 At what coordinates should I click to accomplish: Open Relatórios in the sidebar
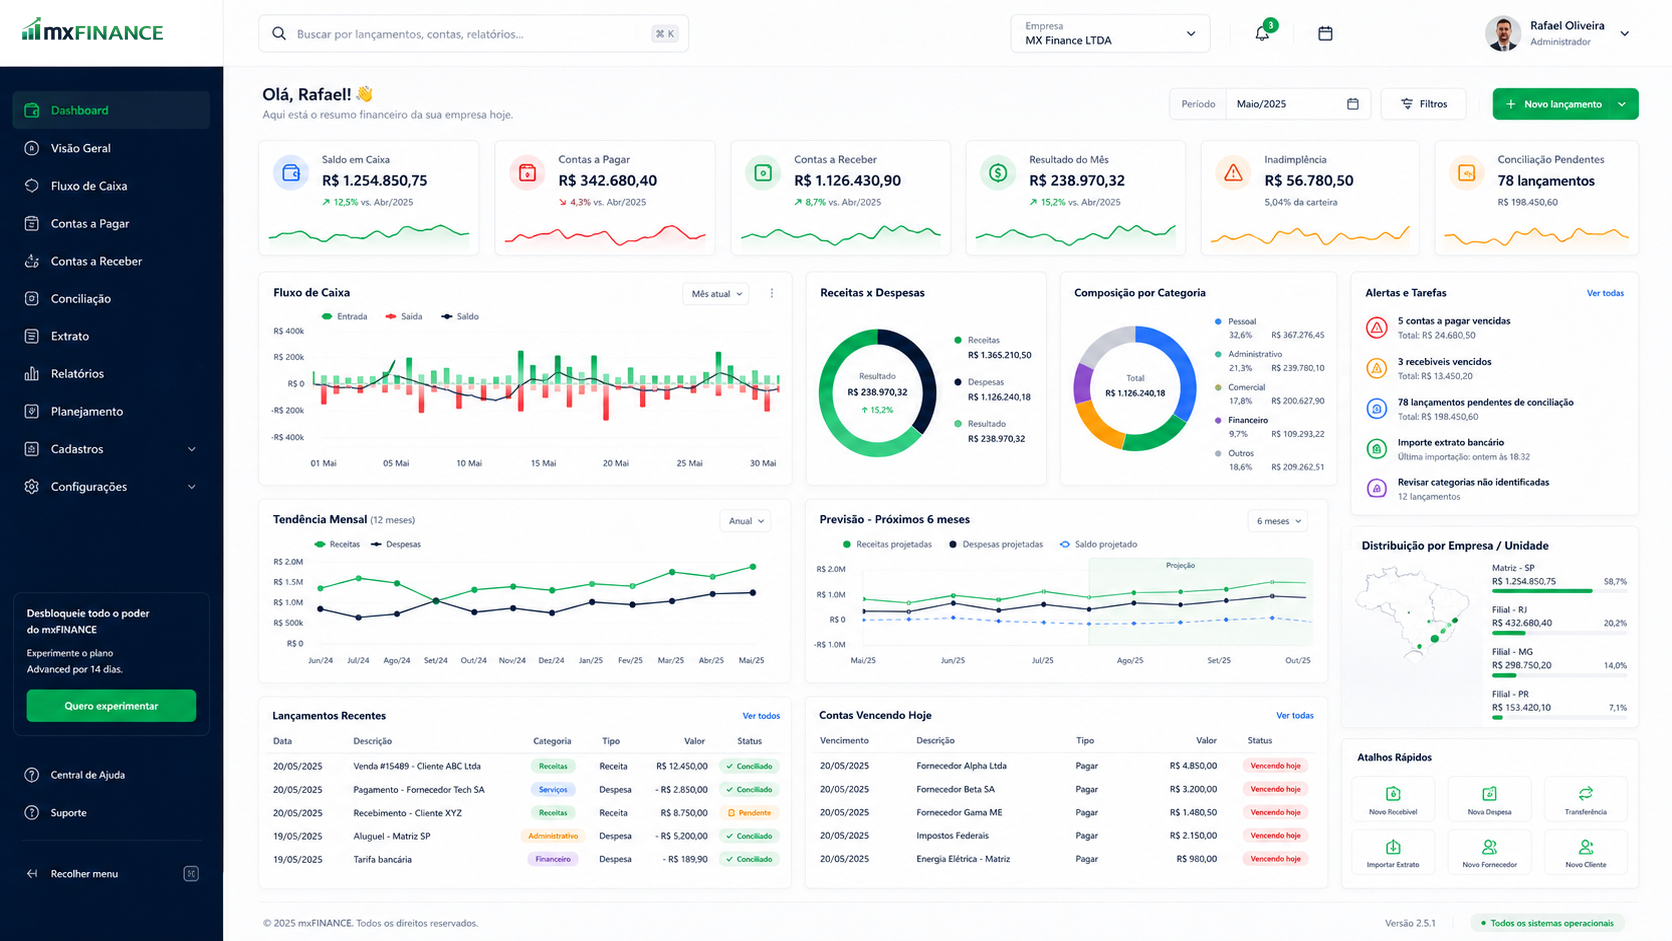[111, 374]
